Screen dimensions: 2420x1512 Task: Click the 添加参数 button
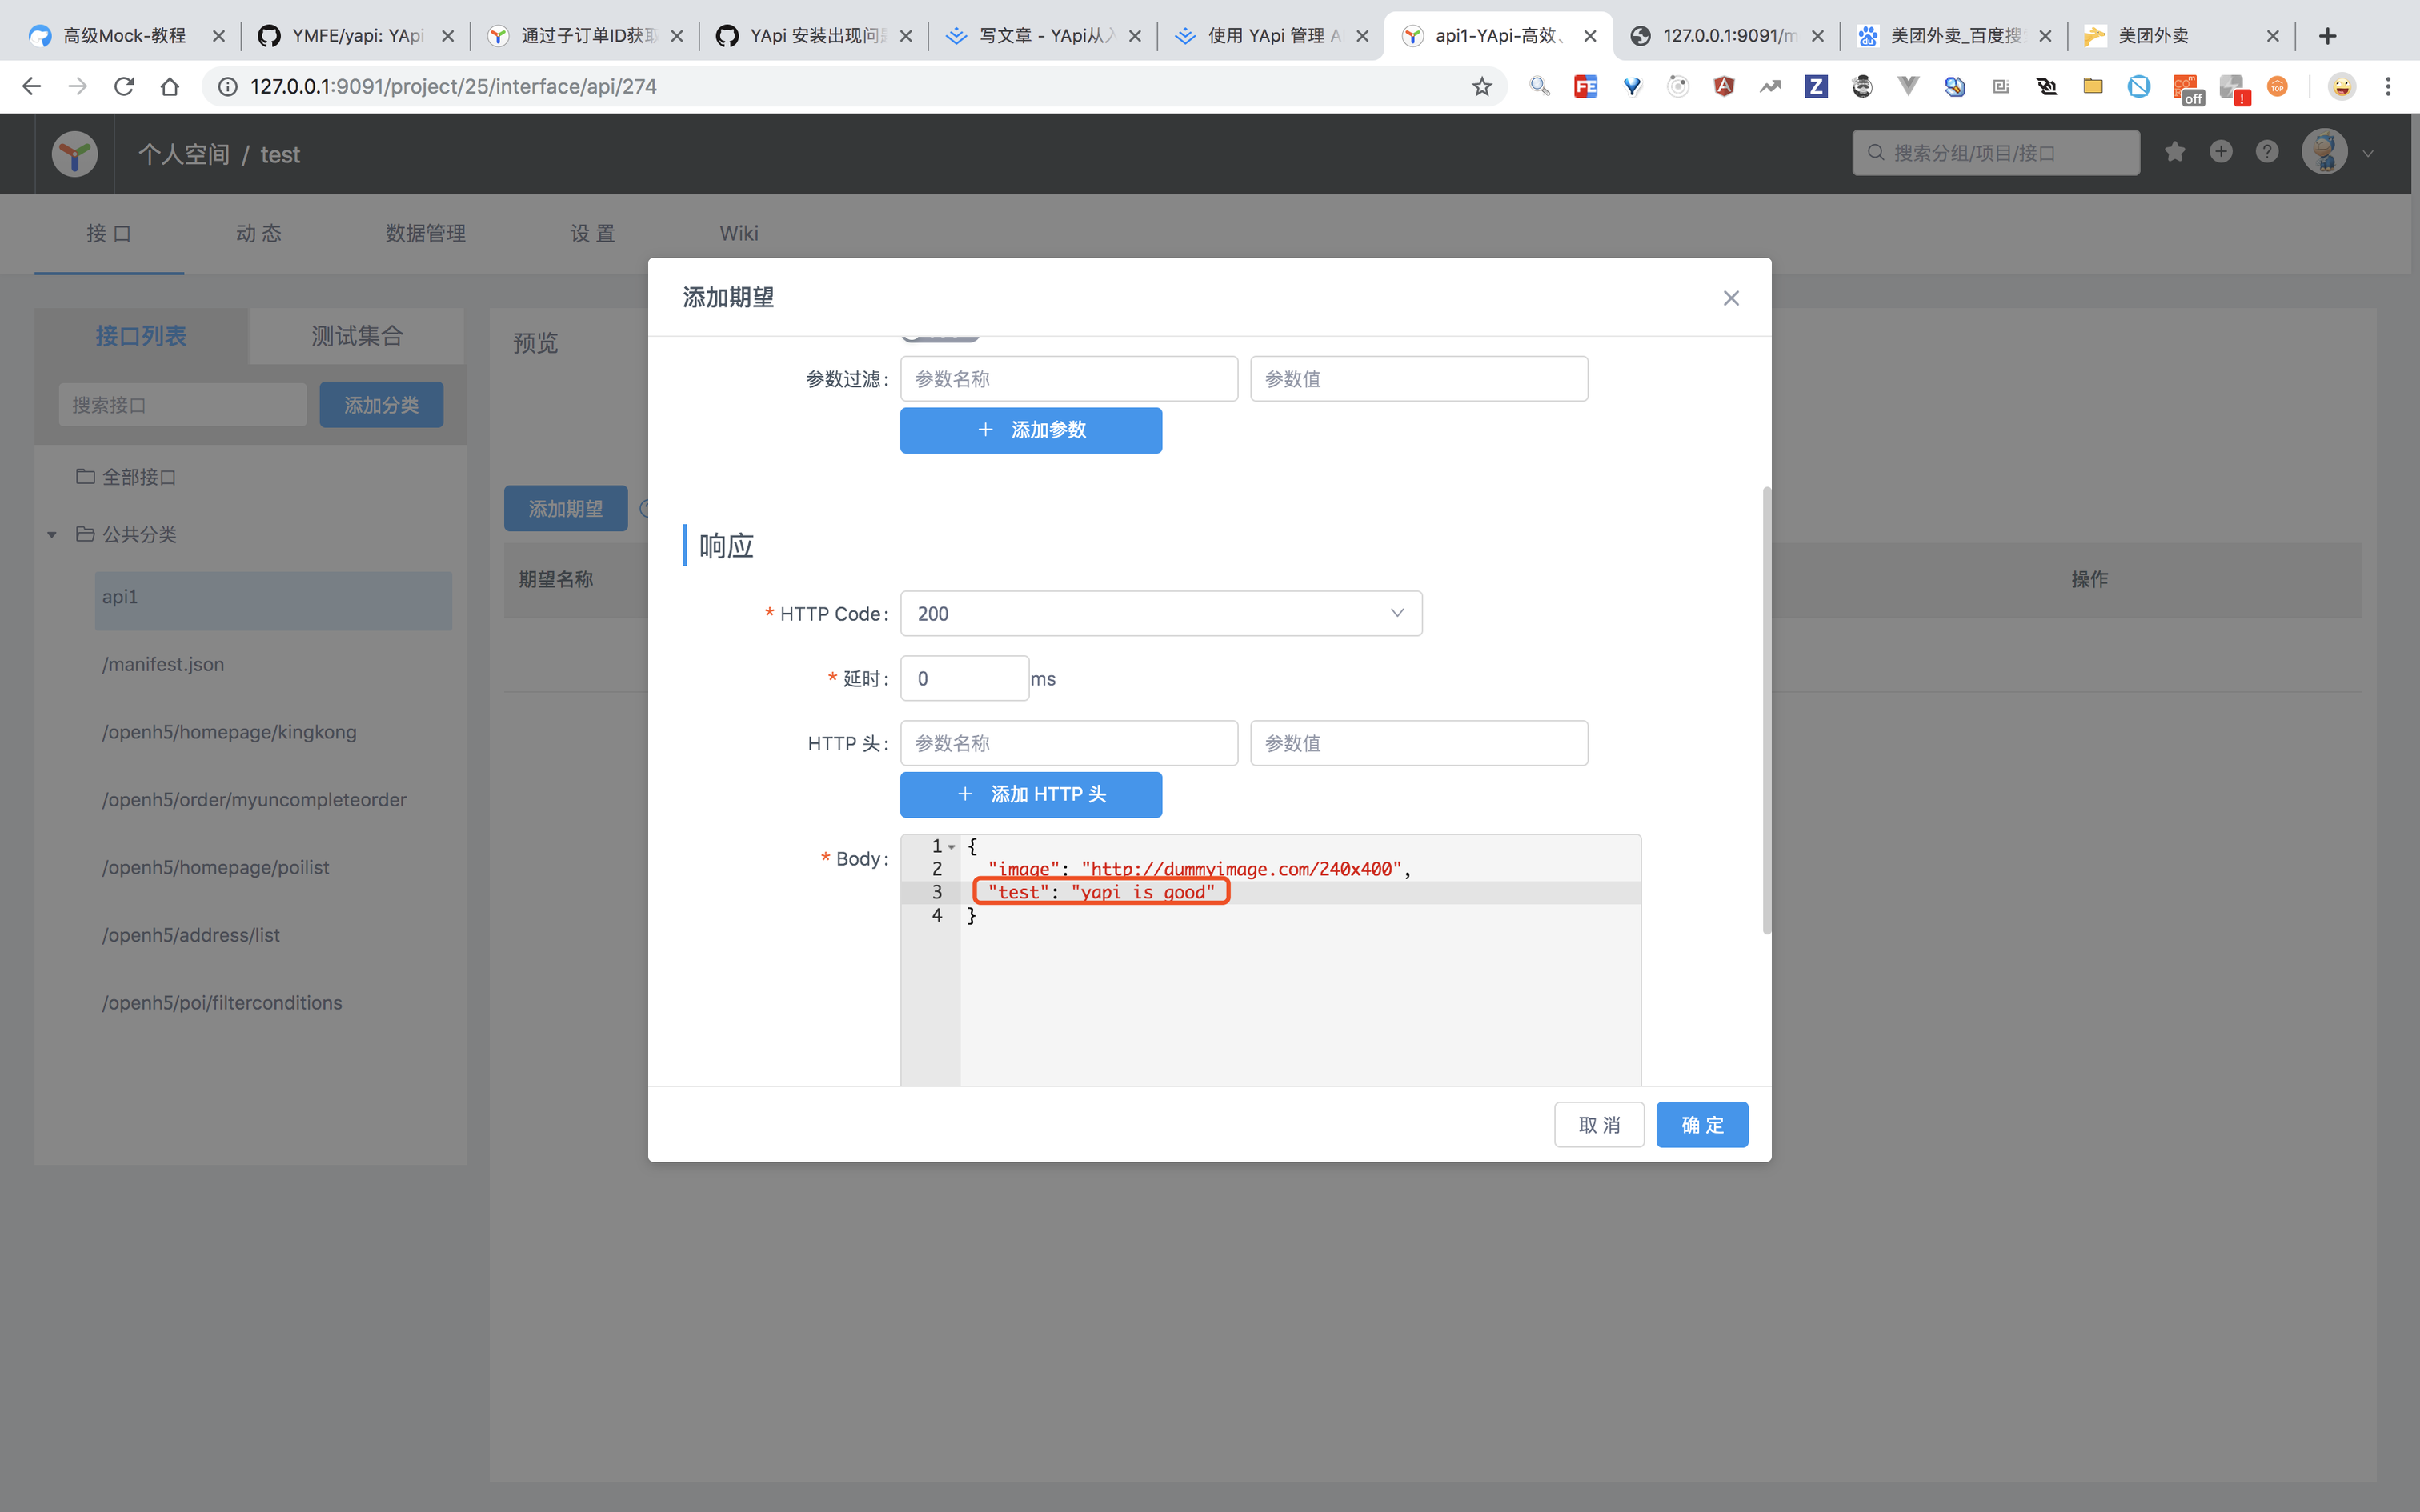point(1031,430)
